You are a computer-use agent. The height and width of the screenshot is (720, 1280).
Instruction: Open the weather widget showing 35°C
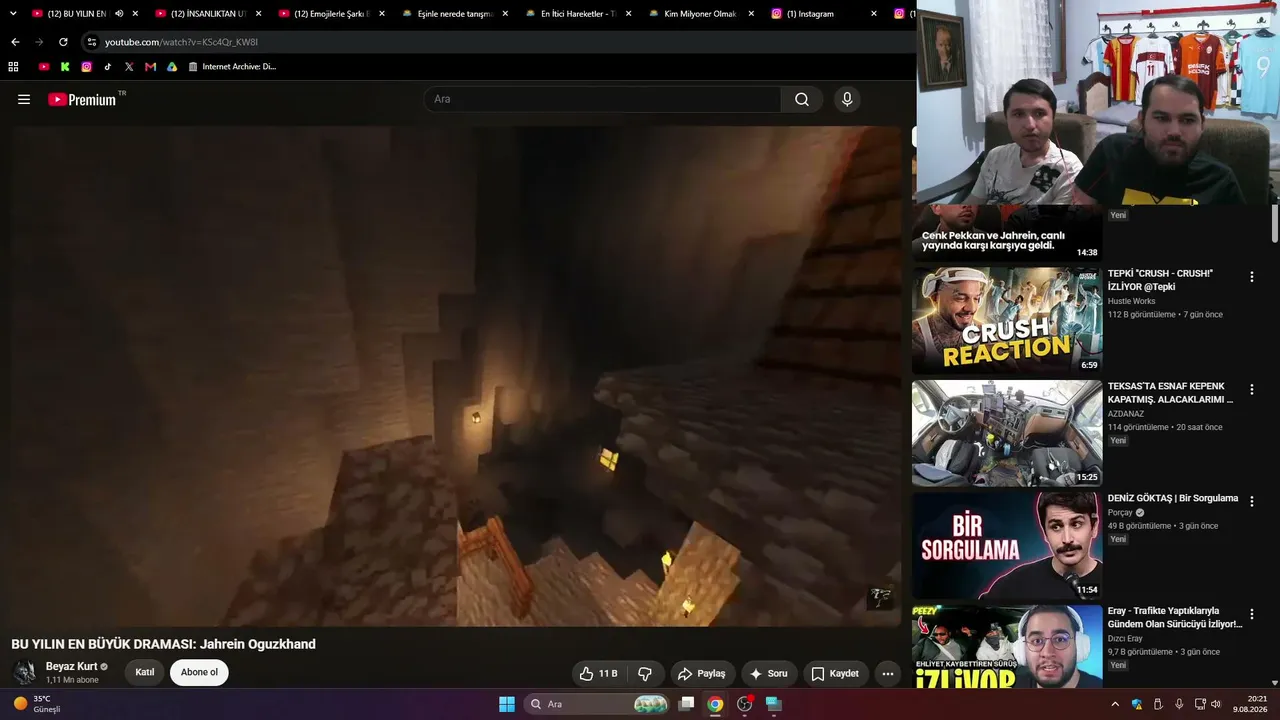[x=37, y=704]
